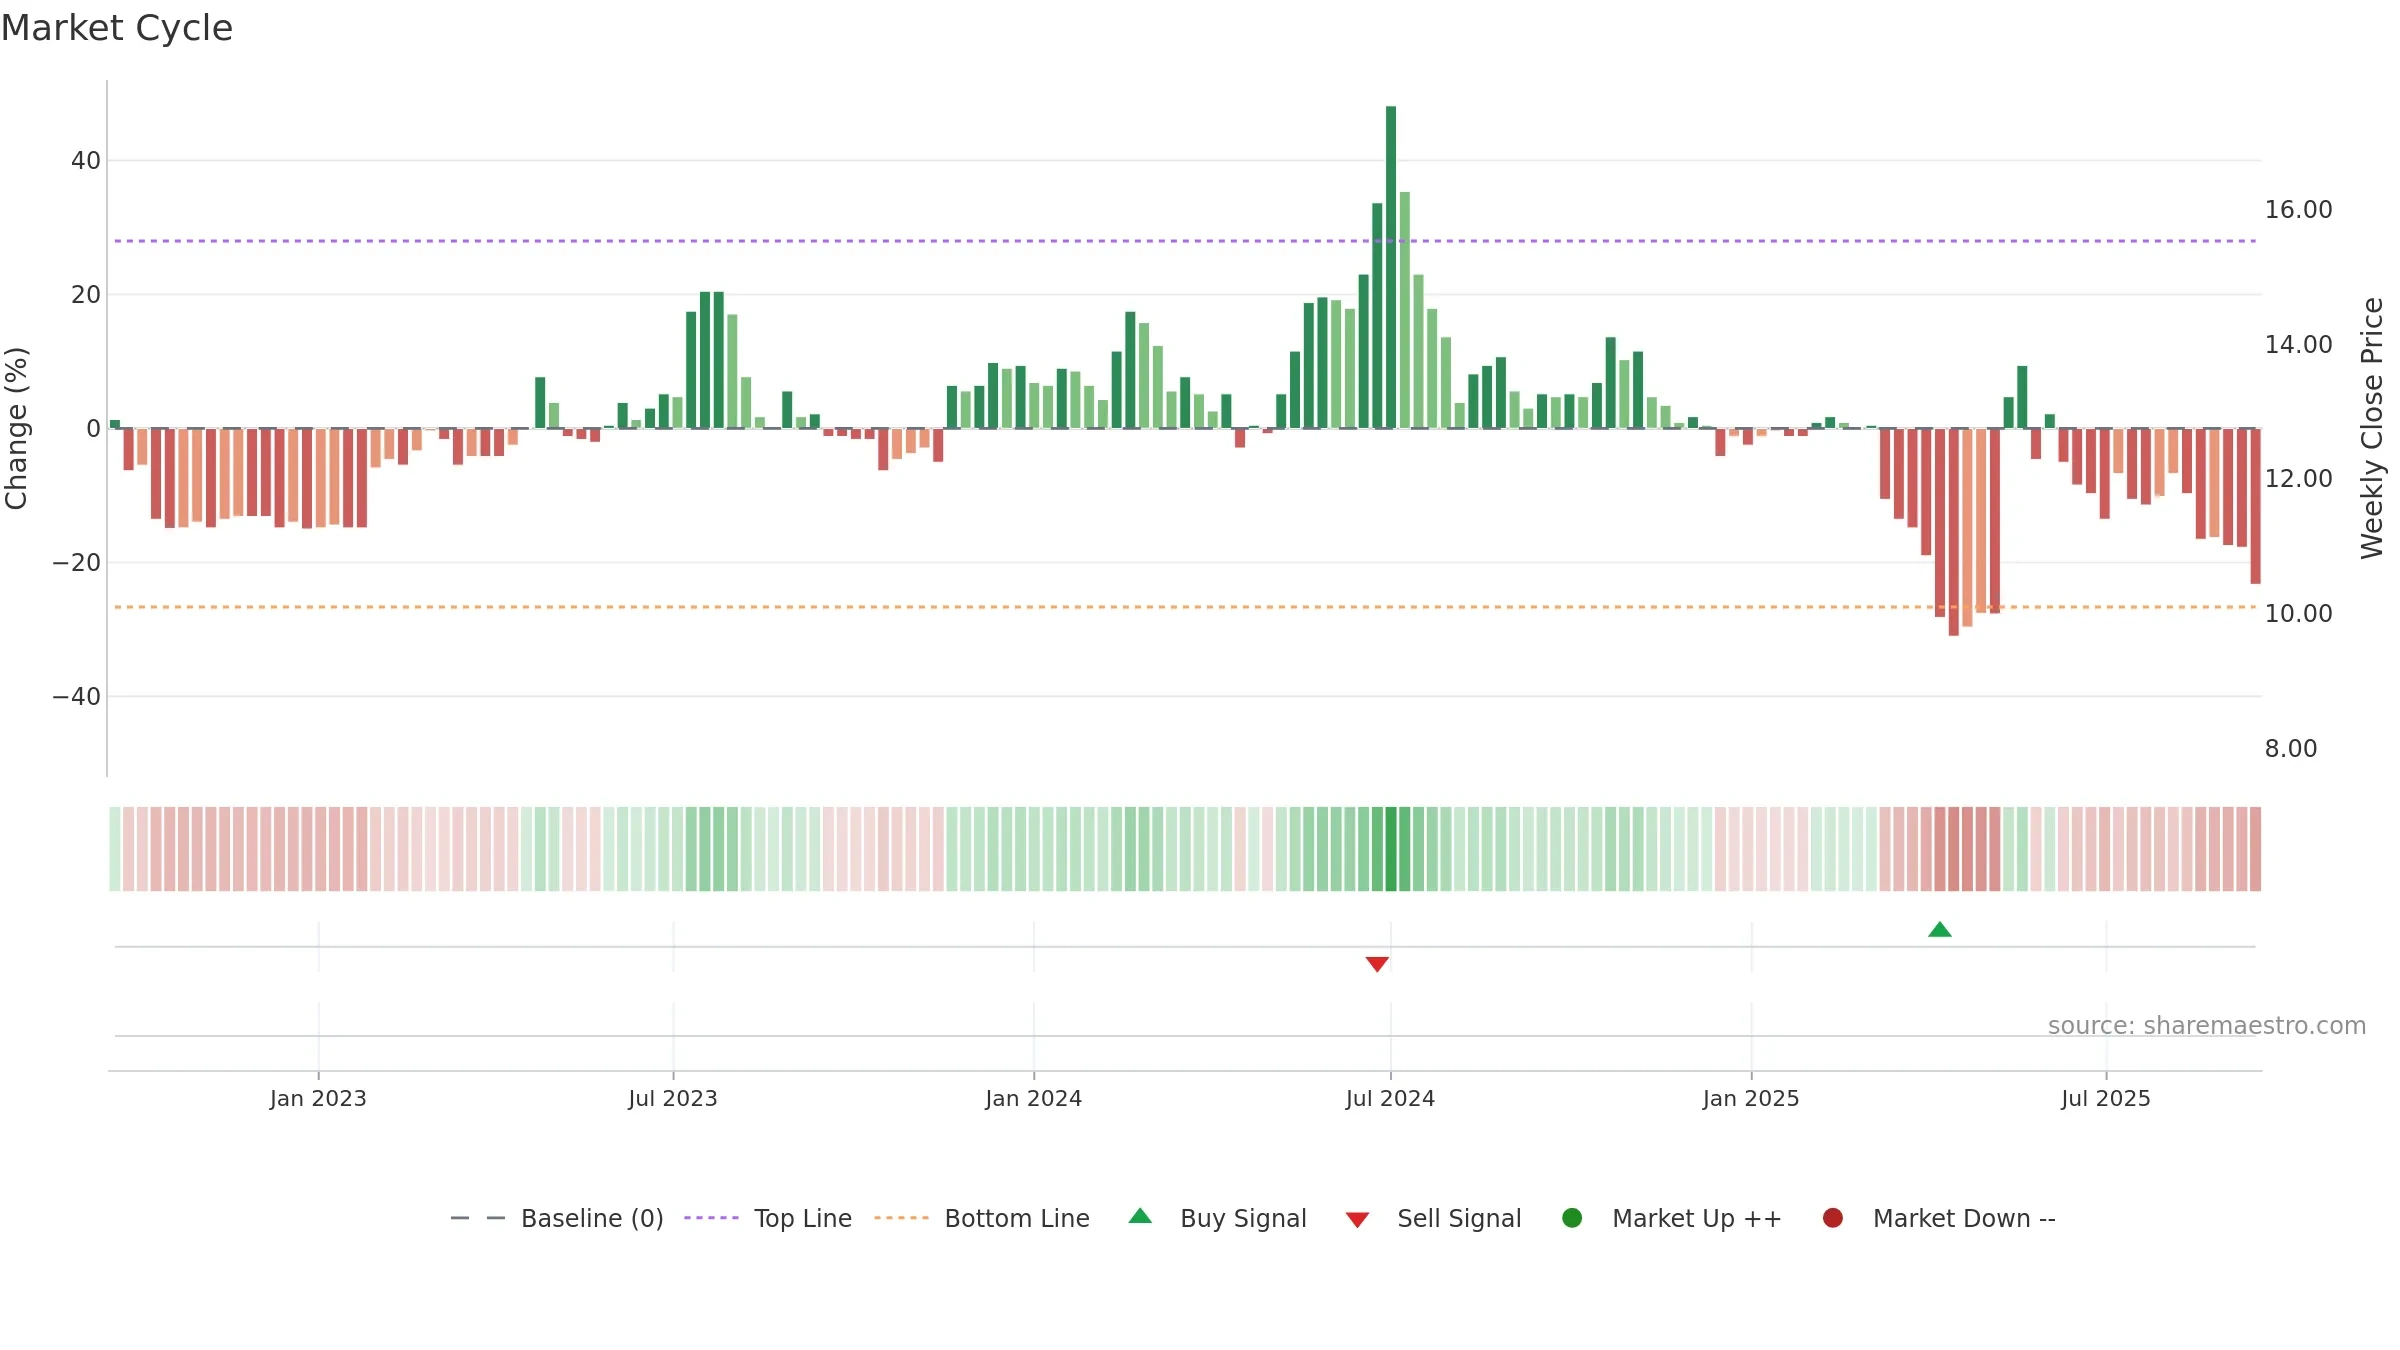
Task: Click the purple dotted Top Line sample in legend
Action: [x=711, y=1218]
